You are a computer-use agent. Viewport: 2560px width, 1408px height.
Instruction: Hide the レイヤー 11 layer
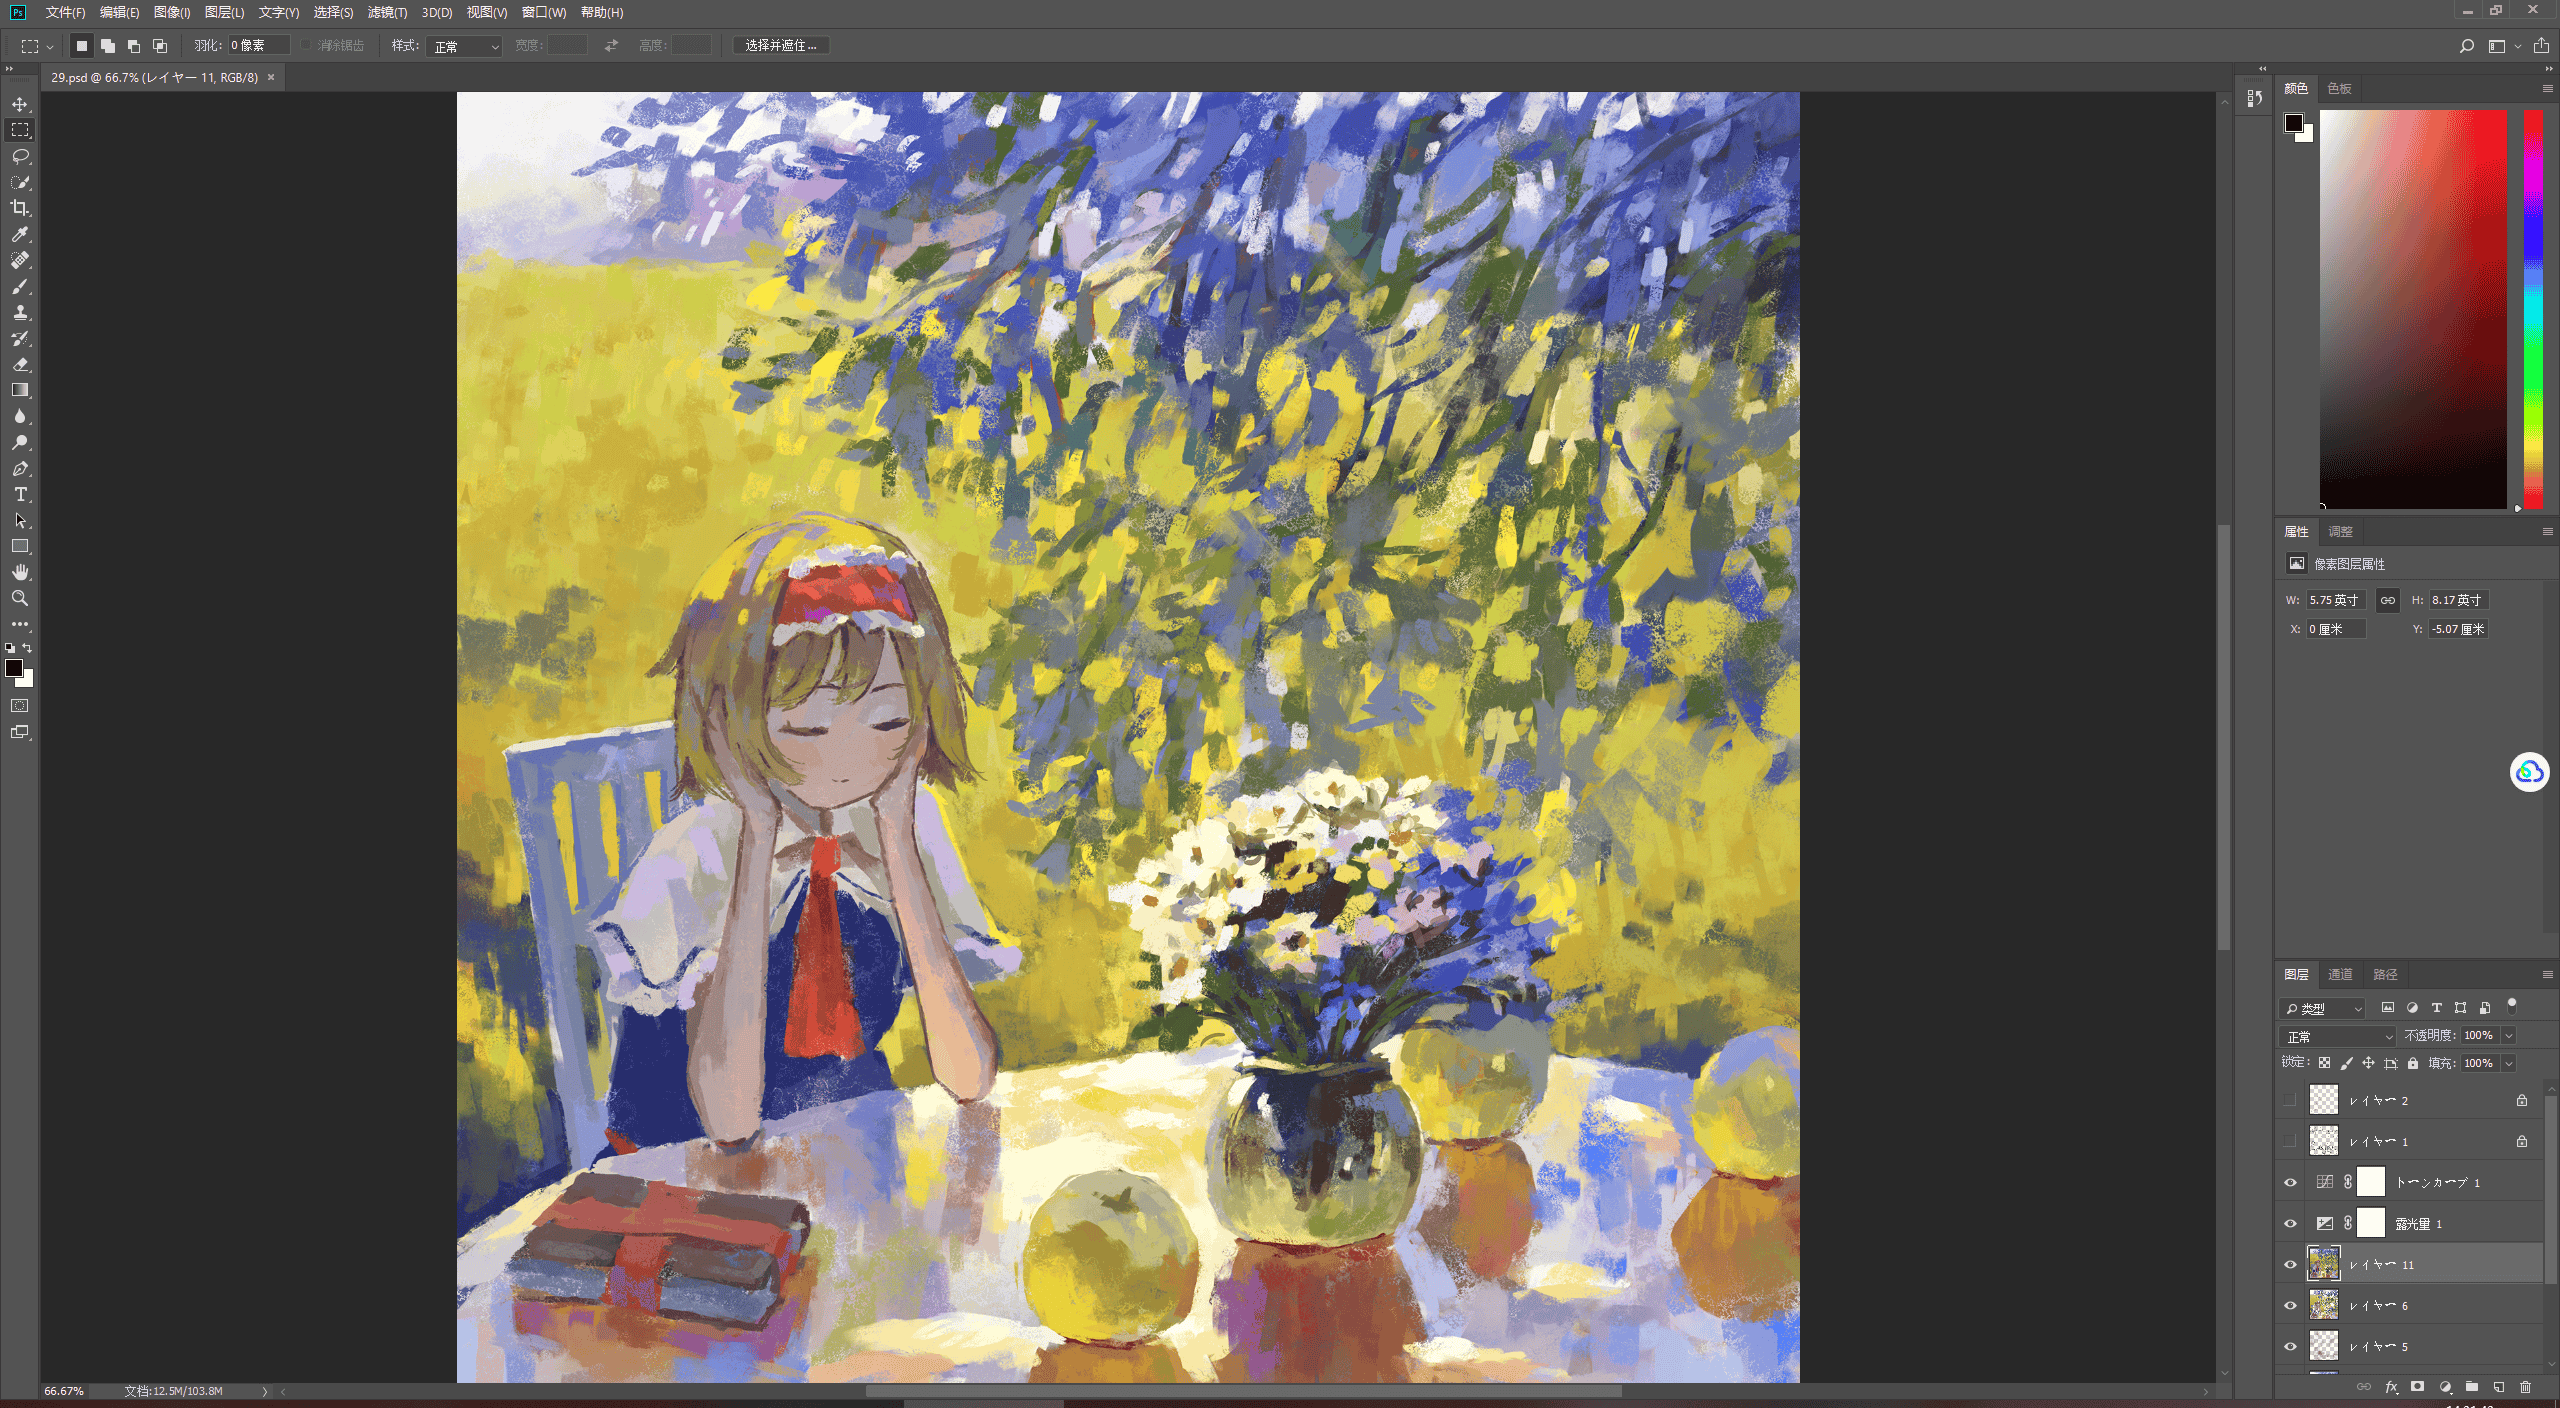tap(2290, 1264)
